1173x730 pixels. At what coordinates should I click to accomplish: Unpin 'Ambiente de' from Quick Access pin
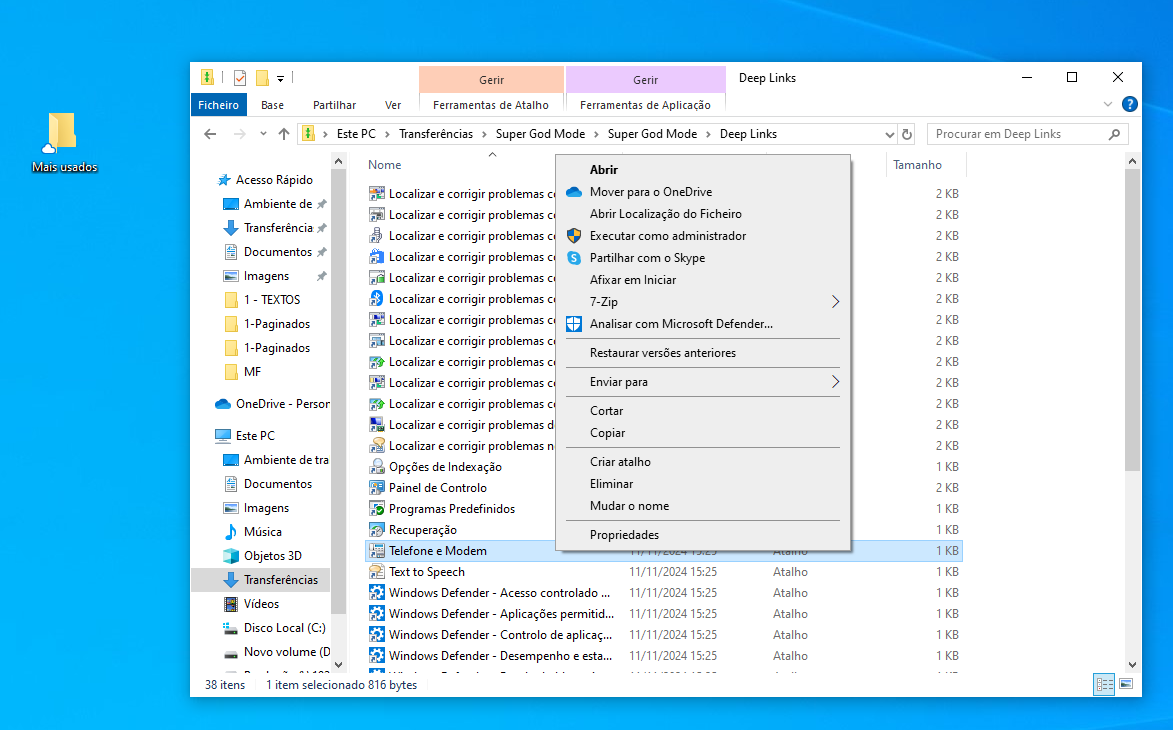click(x=322, y=204)
